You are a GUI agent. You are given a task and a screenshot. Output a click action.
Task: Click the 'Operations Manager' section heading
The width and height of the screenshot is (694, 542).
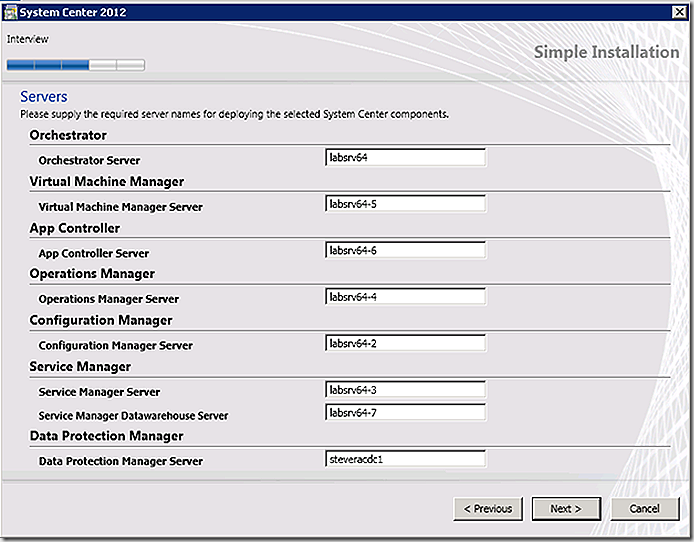tap(92, 274)
